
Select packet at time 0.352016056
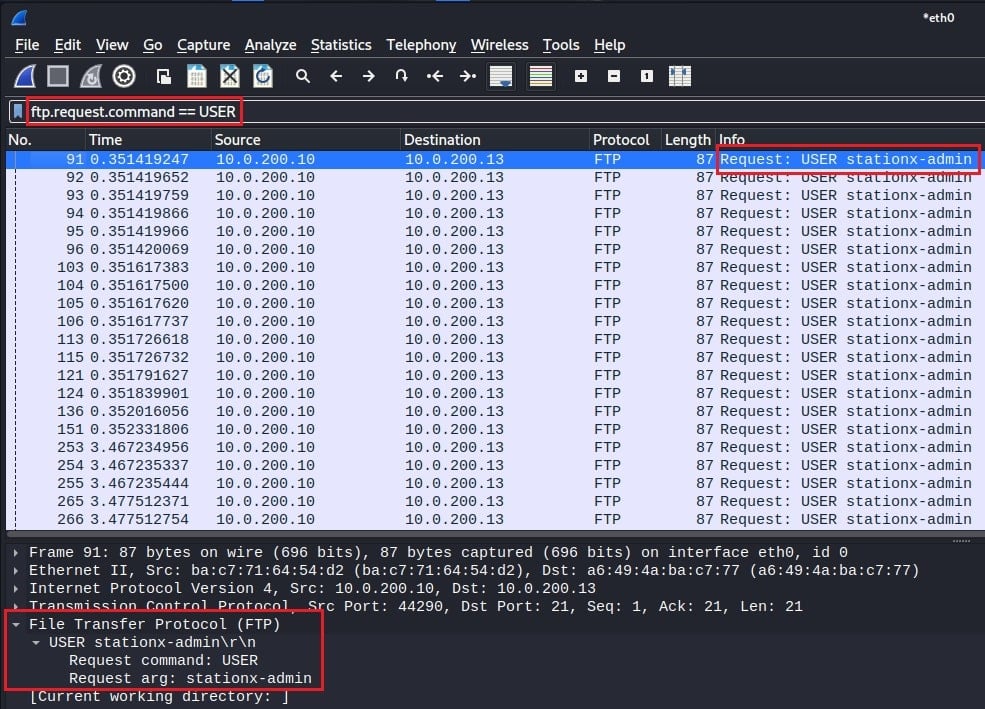(495, 411)
